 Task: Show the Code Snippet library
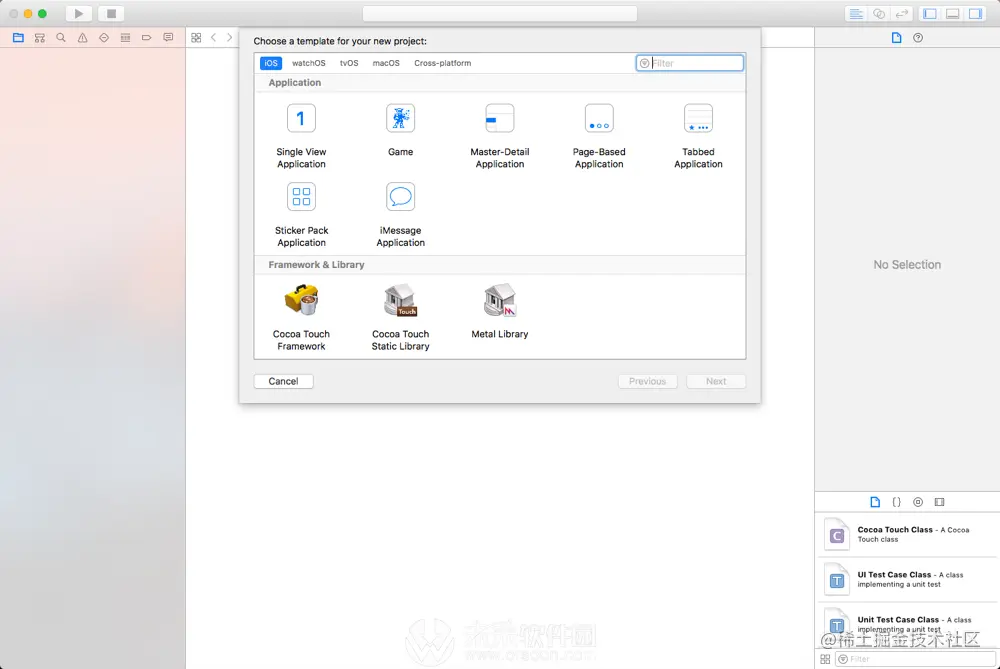coord(897,502)
